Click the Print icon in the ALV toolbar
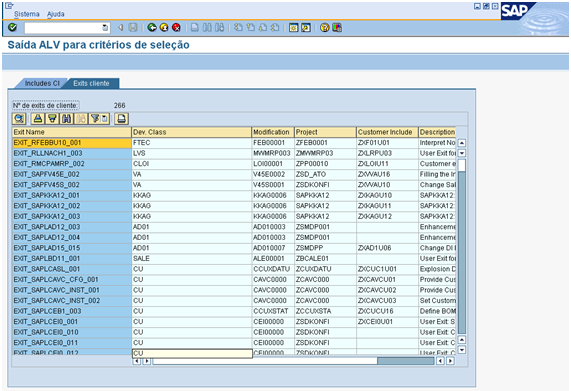Viewport: 571px width, 391px height. [x=122, y=119]
